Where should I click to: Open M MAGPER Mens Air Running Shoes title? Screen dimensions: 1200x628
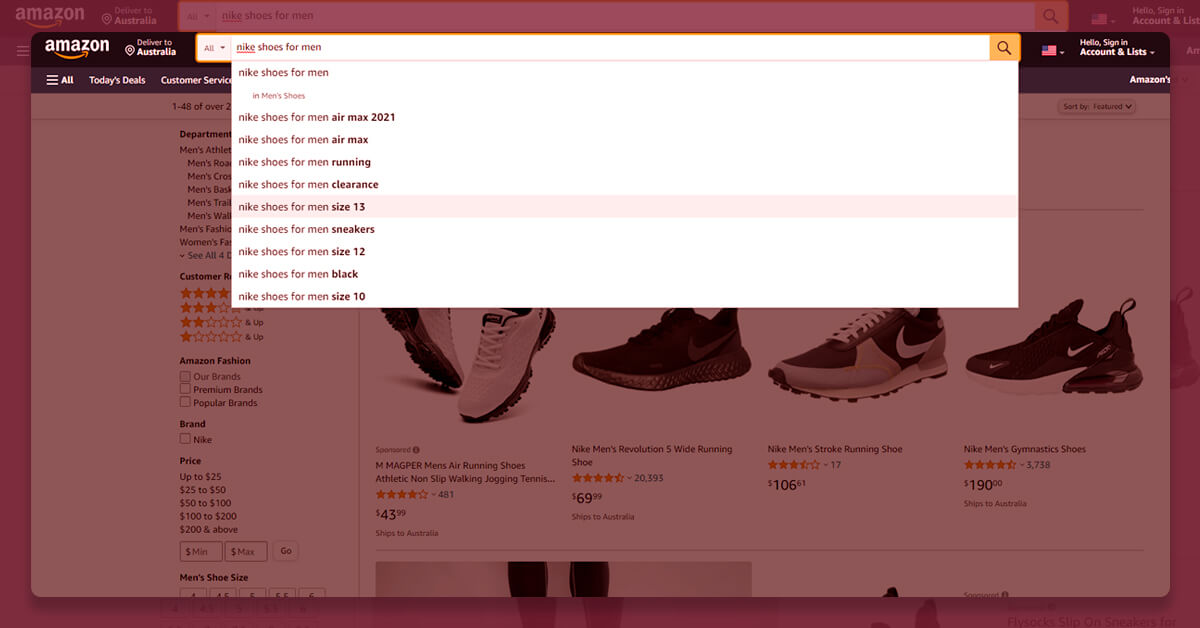(x=465, y=472)
